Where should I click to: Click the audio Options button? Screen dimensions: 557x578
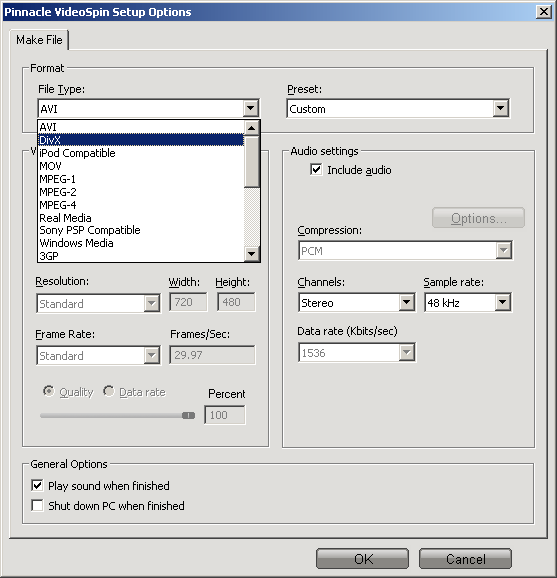tap(478, 218)
